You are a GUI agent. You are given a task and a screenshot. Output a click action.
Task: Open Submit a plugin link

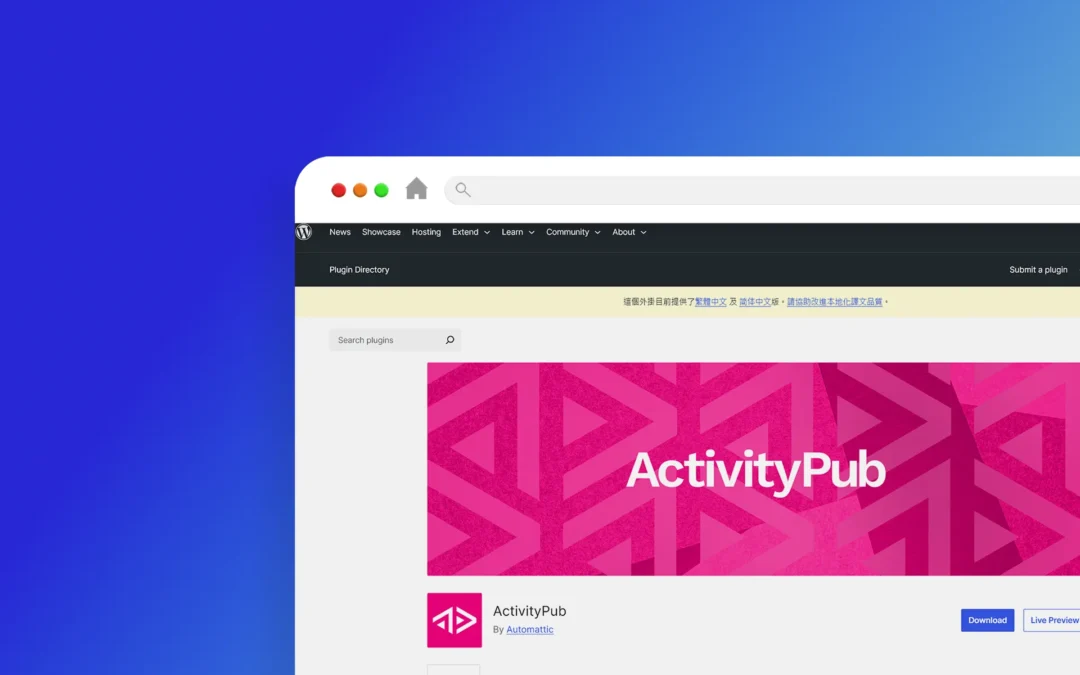click(1038, 270)
